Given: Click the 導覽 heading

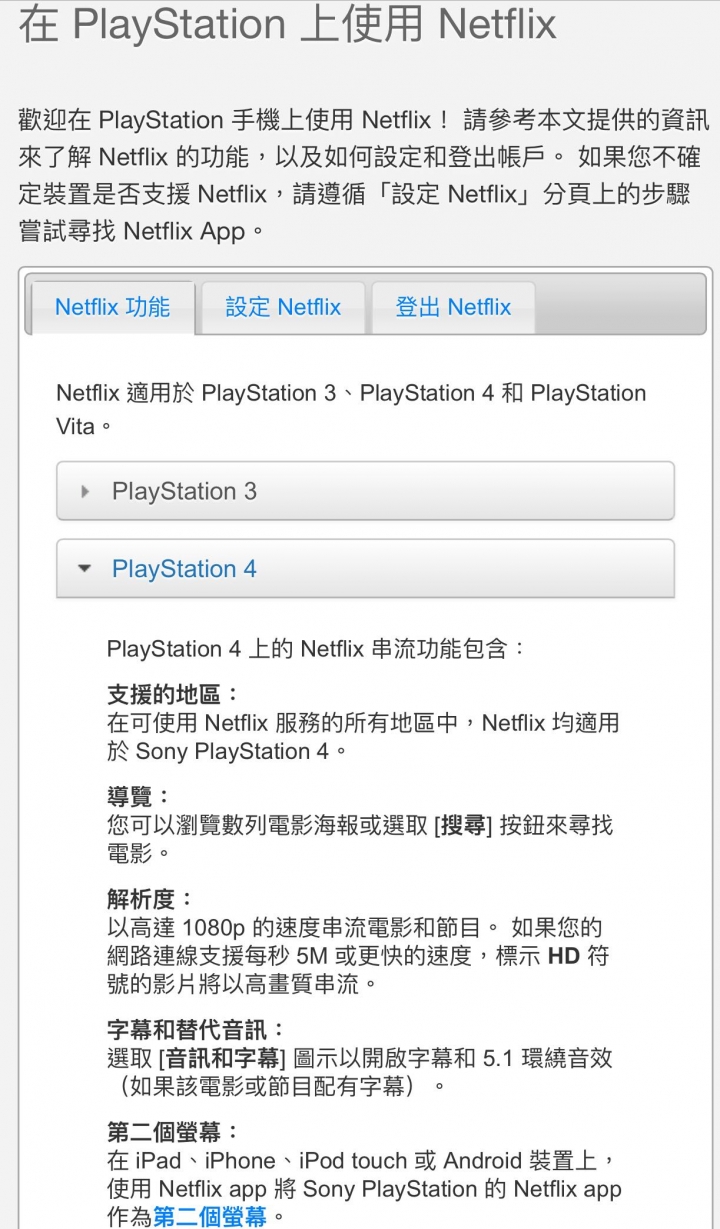Looking at the screenshot, I should (x=139, y=797).
